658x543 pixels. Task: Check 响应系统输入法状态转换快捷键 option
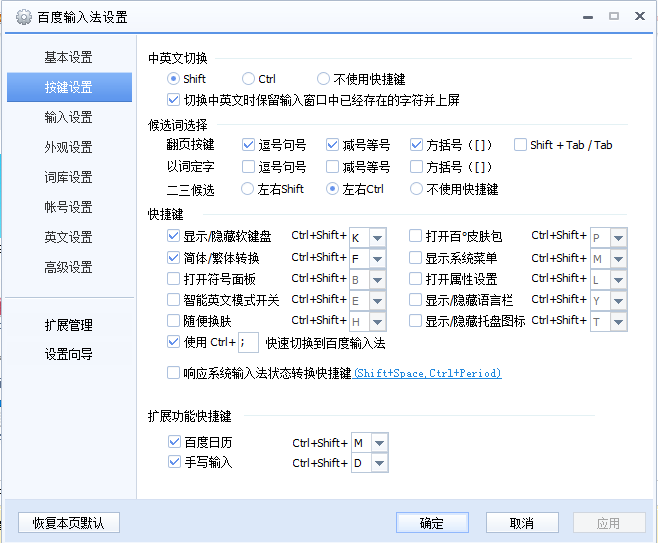click(174, 373)
